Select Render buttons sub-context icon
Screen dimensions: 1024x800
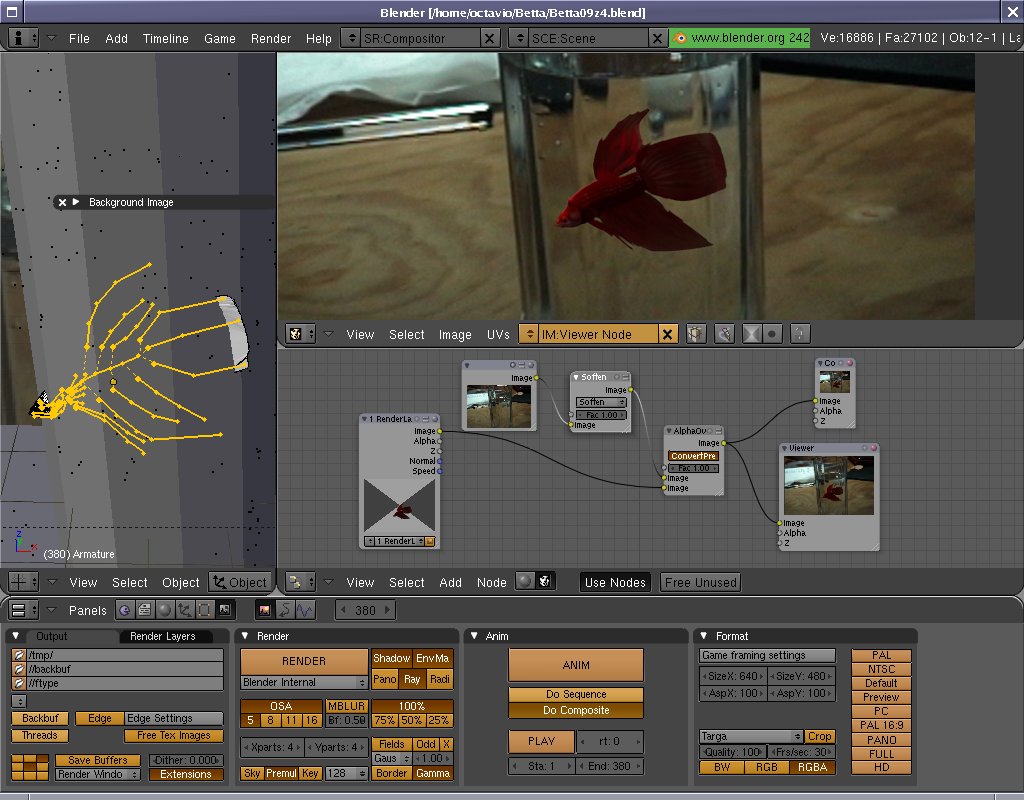pos(265,609)
